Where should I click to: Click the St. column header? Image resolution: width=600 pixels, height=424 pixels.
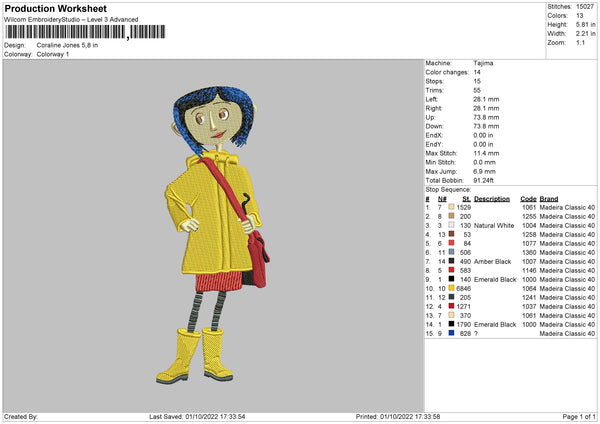466,198
